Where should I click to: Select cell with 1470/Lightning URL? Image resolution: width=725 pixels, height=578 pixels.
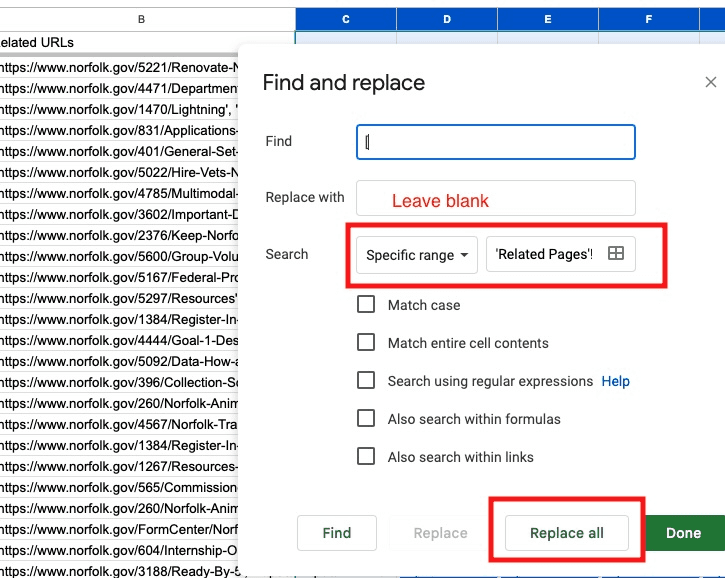click(x=119, y=110)
